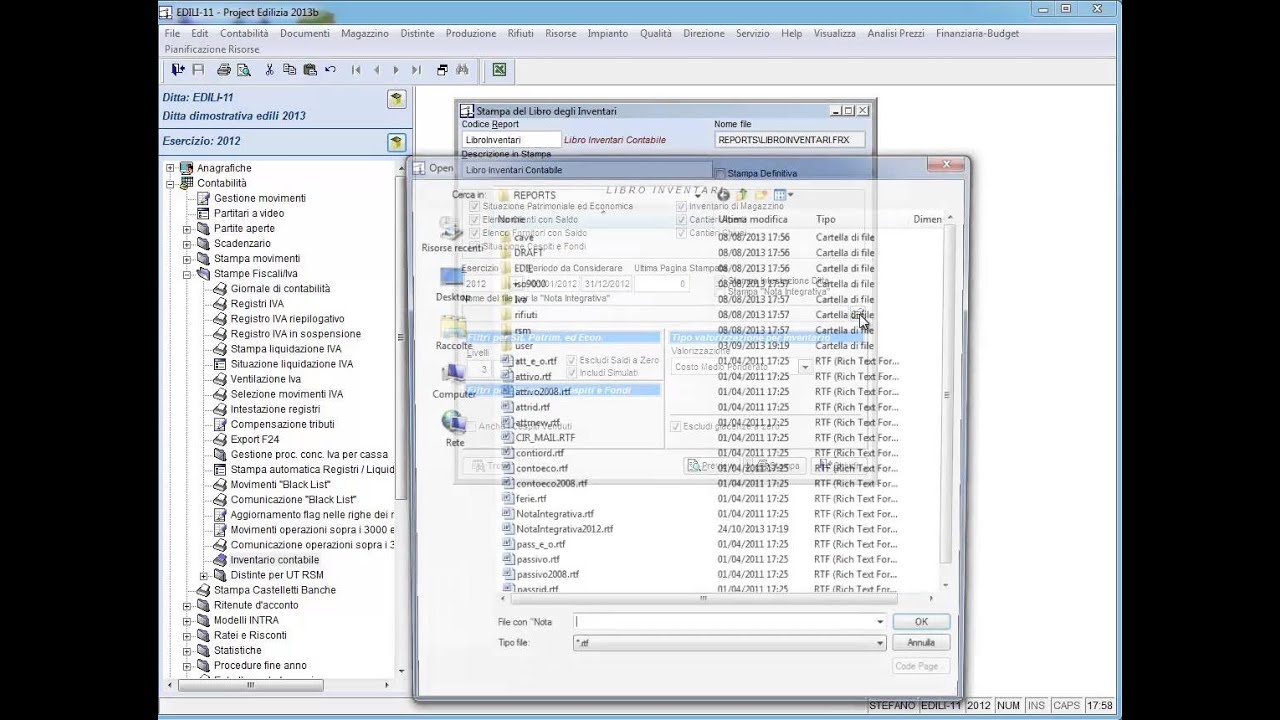Click the cascading windows toolbar icon
Image resolution: width=1280 pixels, height=720 pixels.
[442, 70]
